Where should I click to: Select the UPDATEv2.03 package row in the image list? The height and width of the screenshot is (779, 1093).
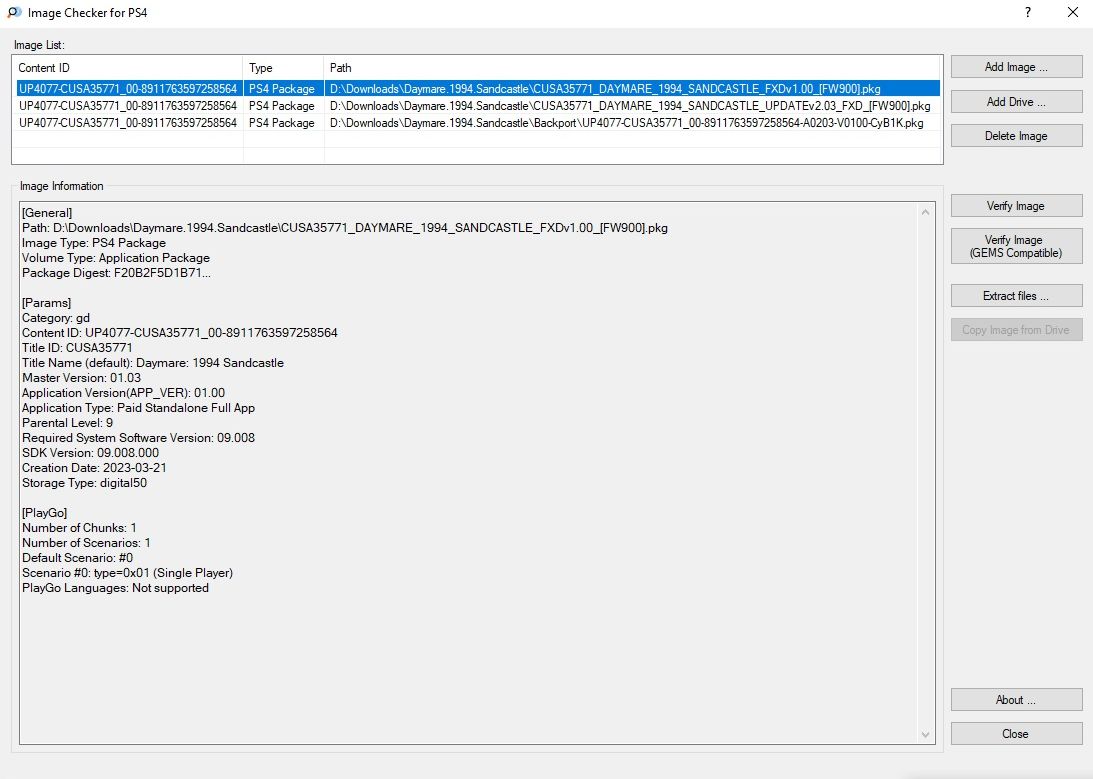click(x=477, y=106)
